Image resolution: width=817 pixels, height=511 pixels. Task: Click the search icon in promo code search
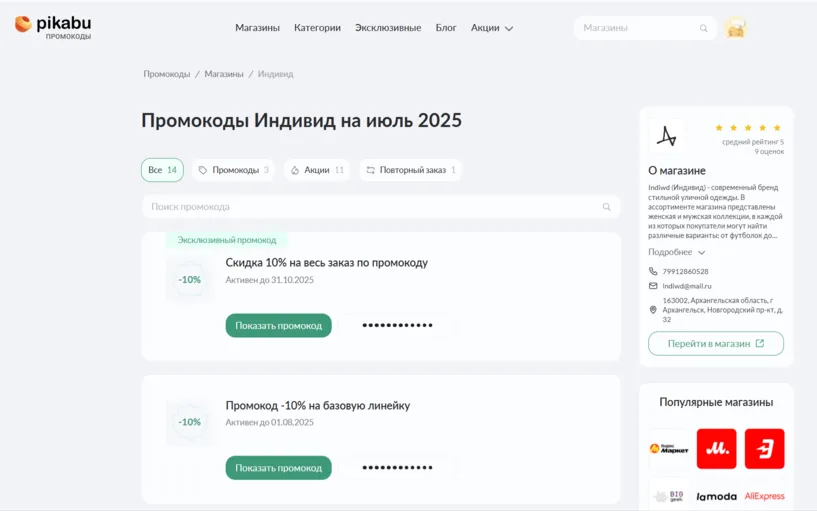coord(606,207)
